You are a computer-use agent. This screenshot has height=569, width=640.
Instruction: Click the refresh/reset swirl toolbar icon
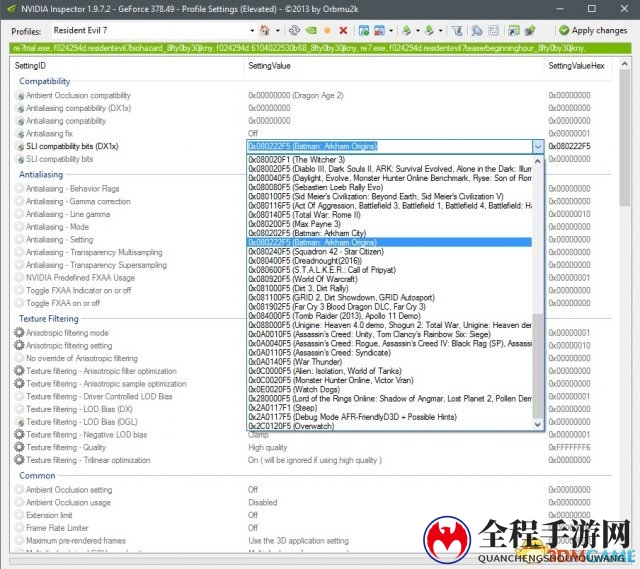(294, 30)
